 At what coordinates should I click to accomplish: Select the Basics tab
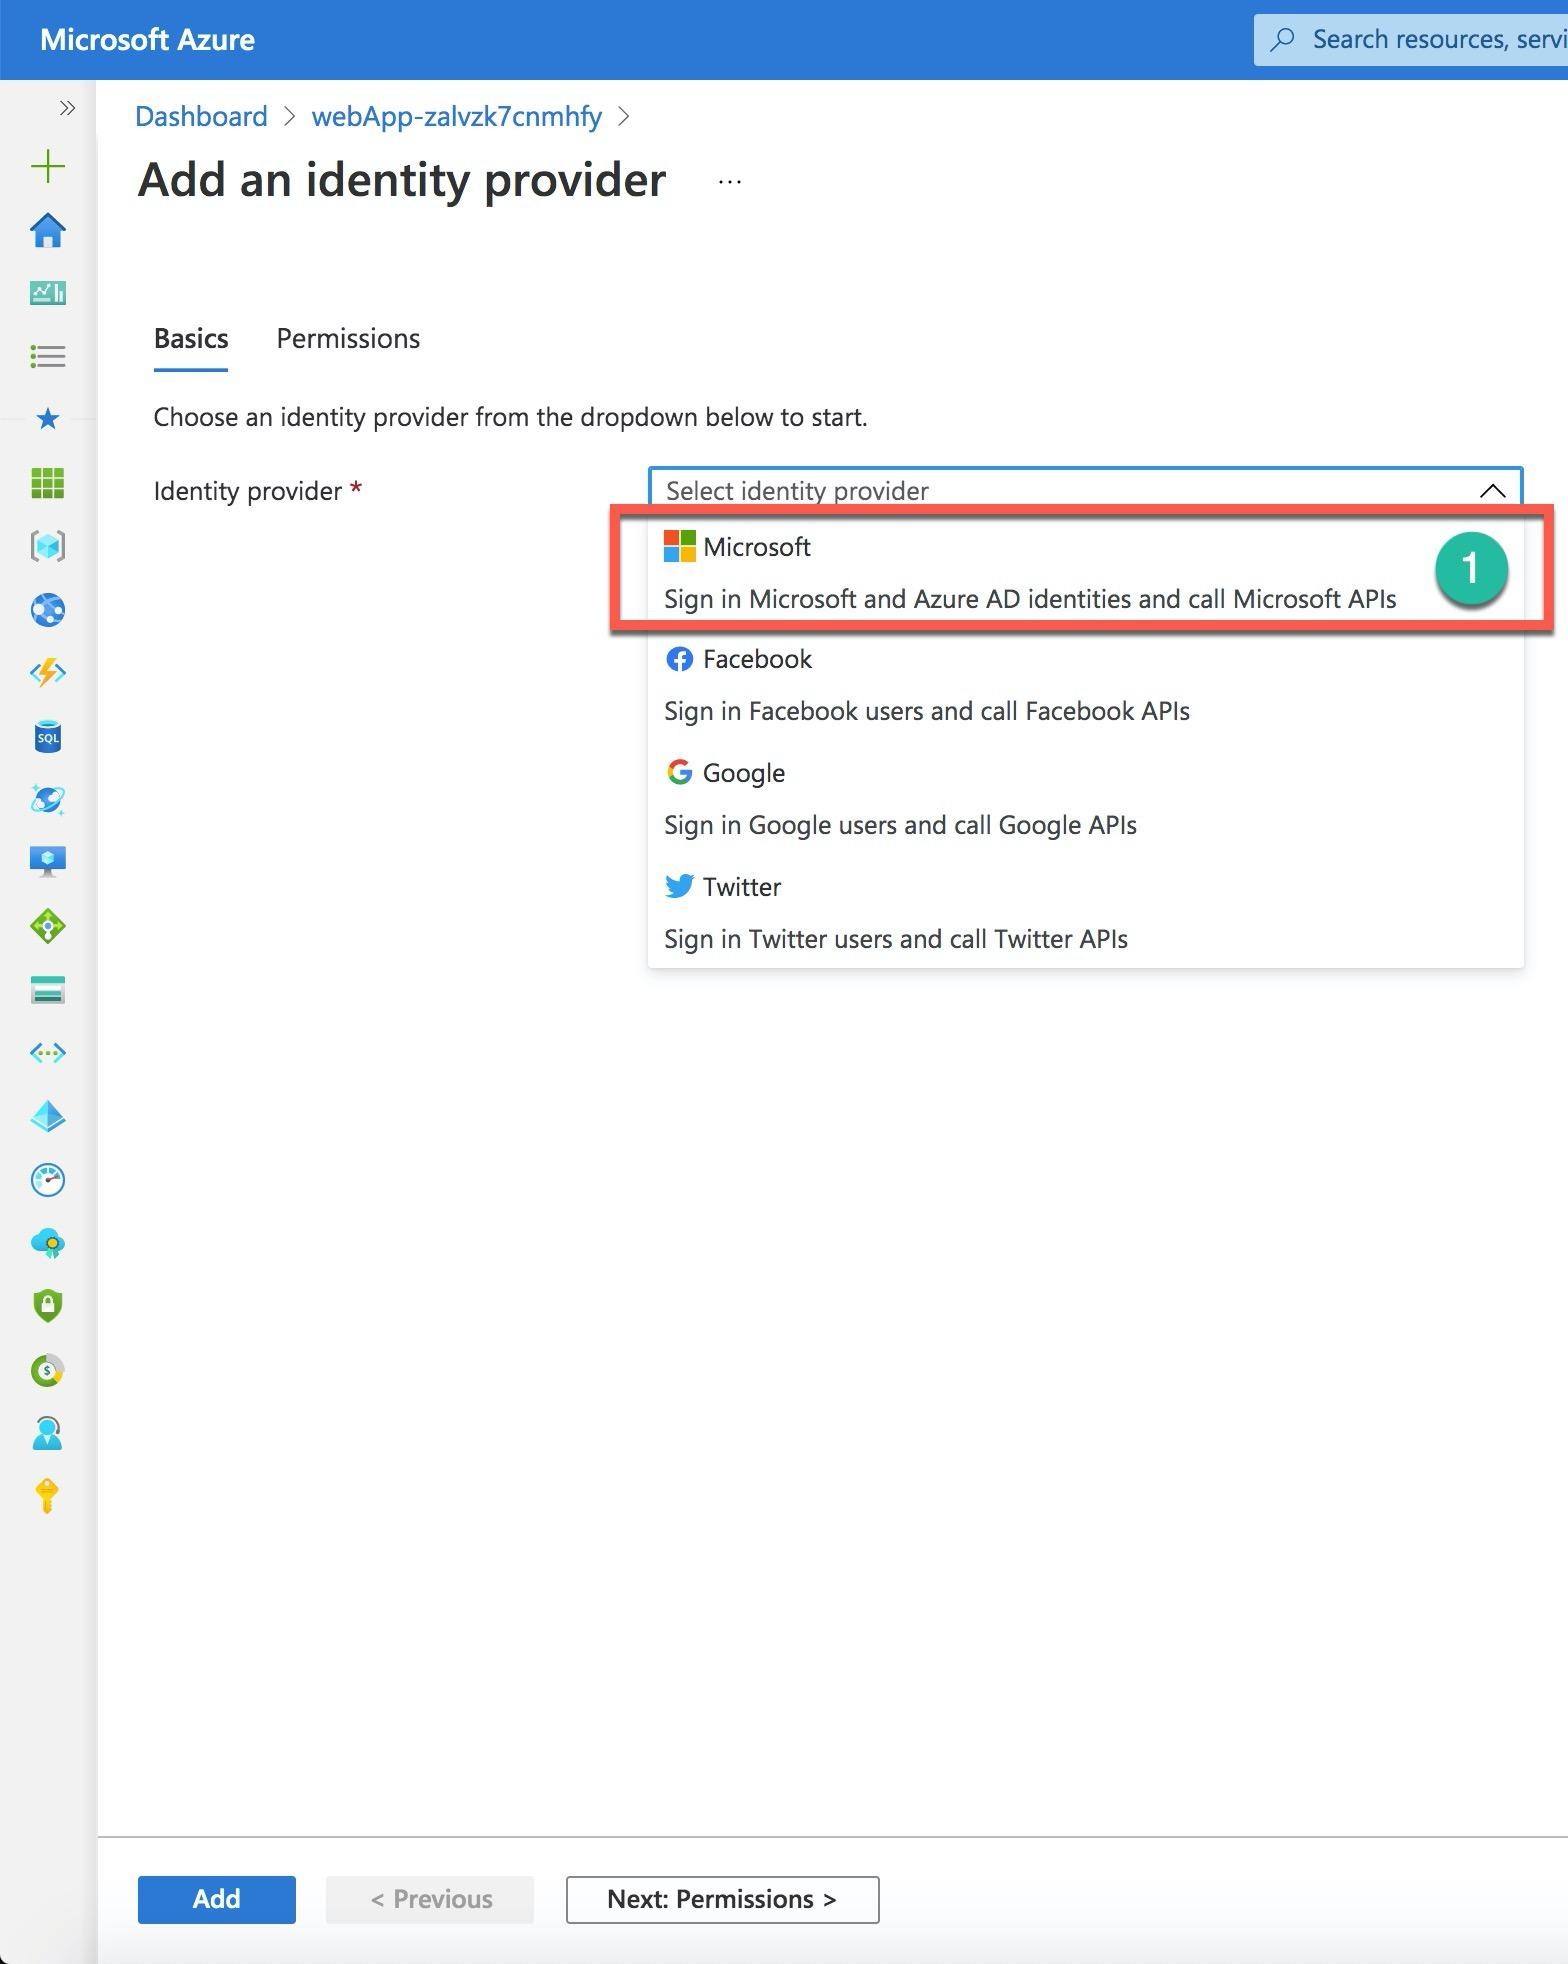tap(191, 339)
